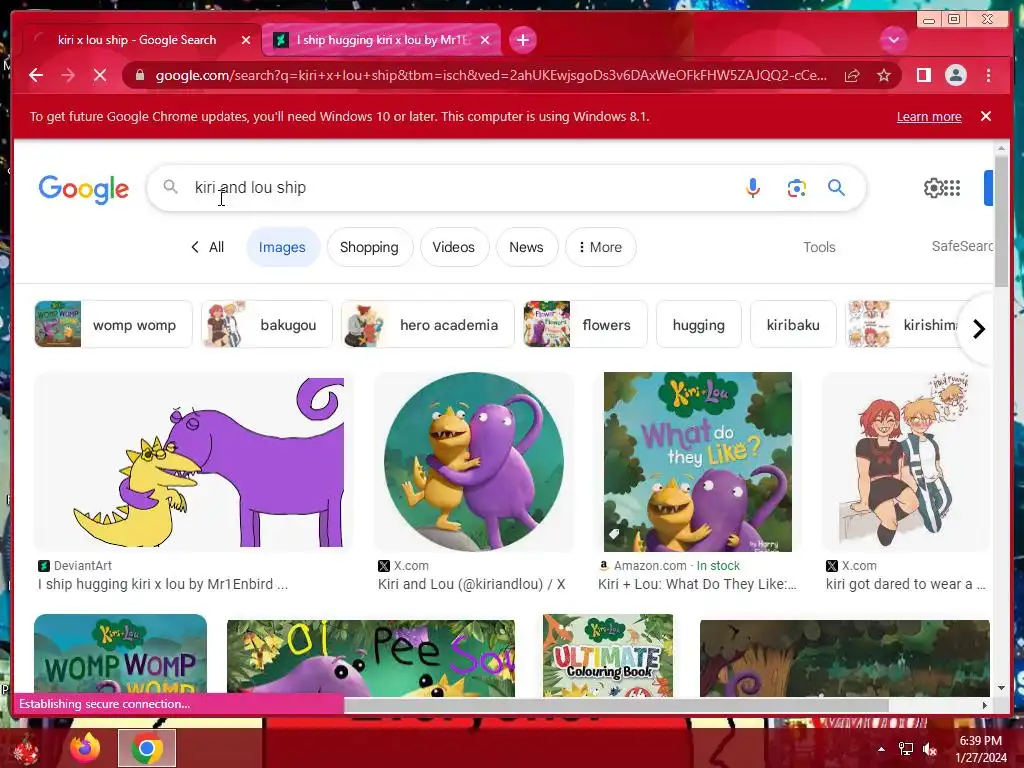Dismiss the Chrome update infobar

pos(985,116)
